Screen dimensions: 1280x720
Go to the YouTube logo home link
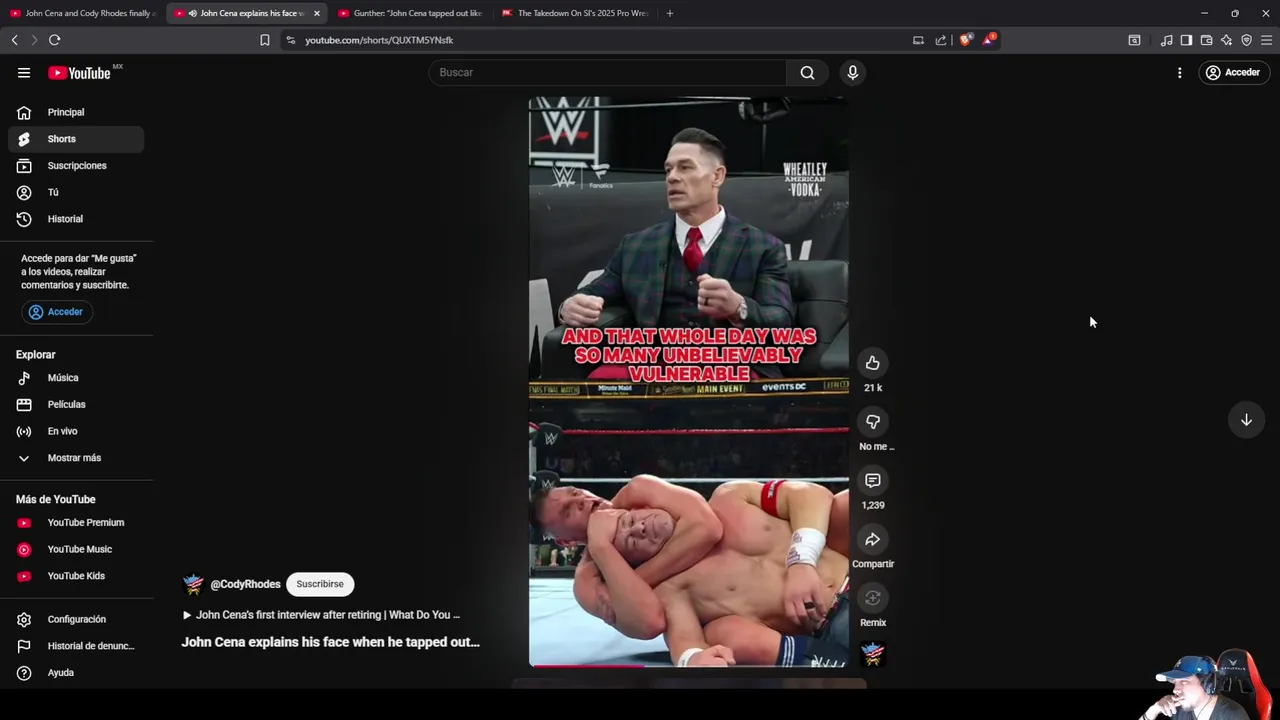(x=79, y=73)
